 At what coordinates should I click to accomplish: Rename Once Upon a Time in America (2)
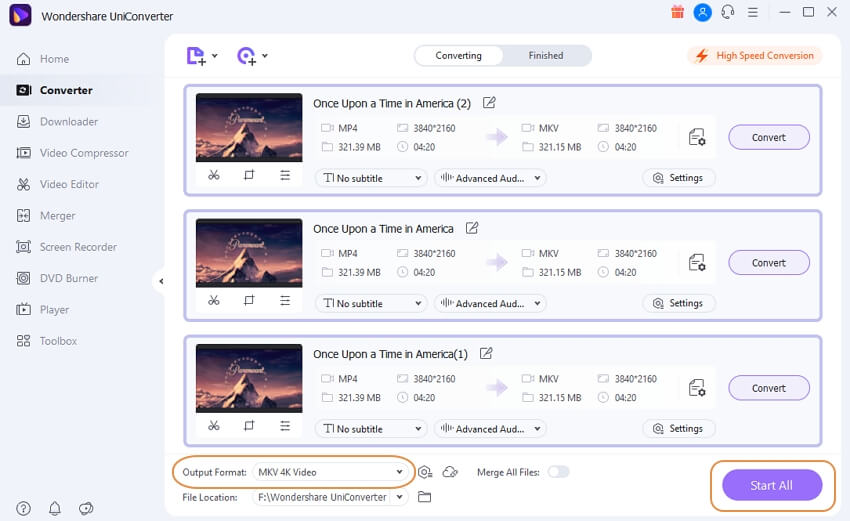(489, 102)
